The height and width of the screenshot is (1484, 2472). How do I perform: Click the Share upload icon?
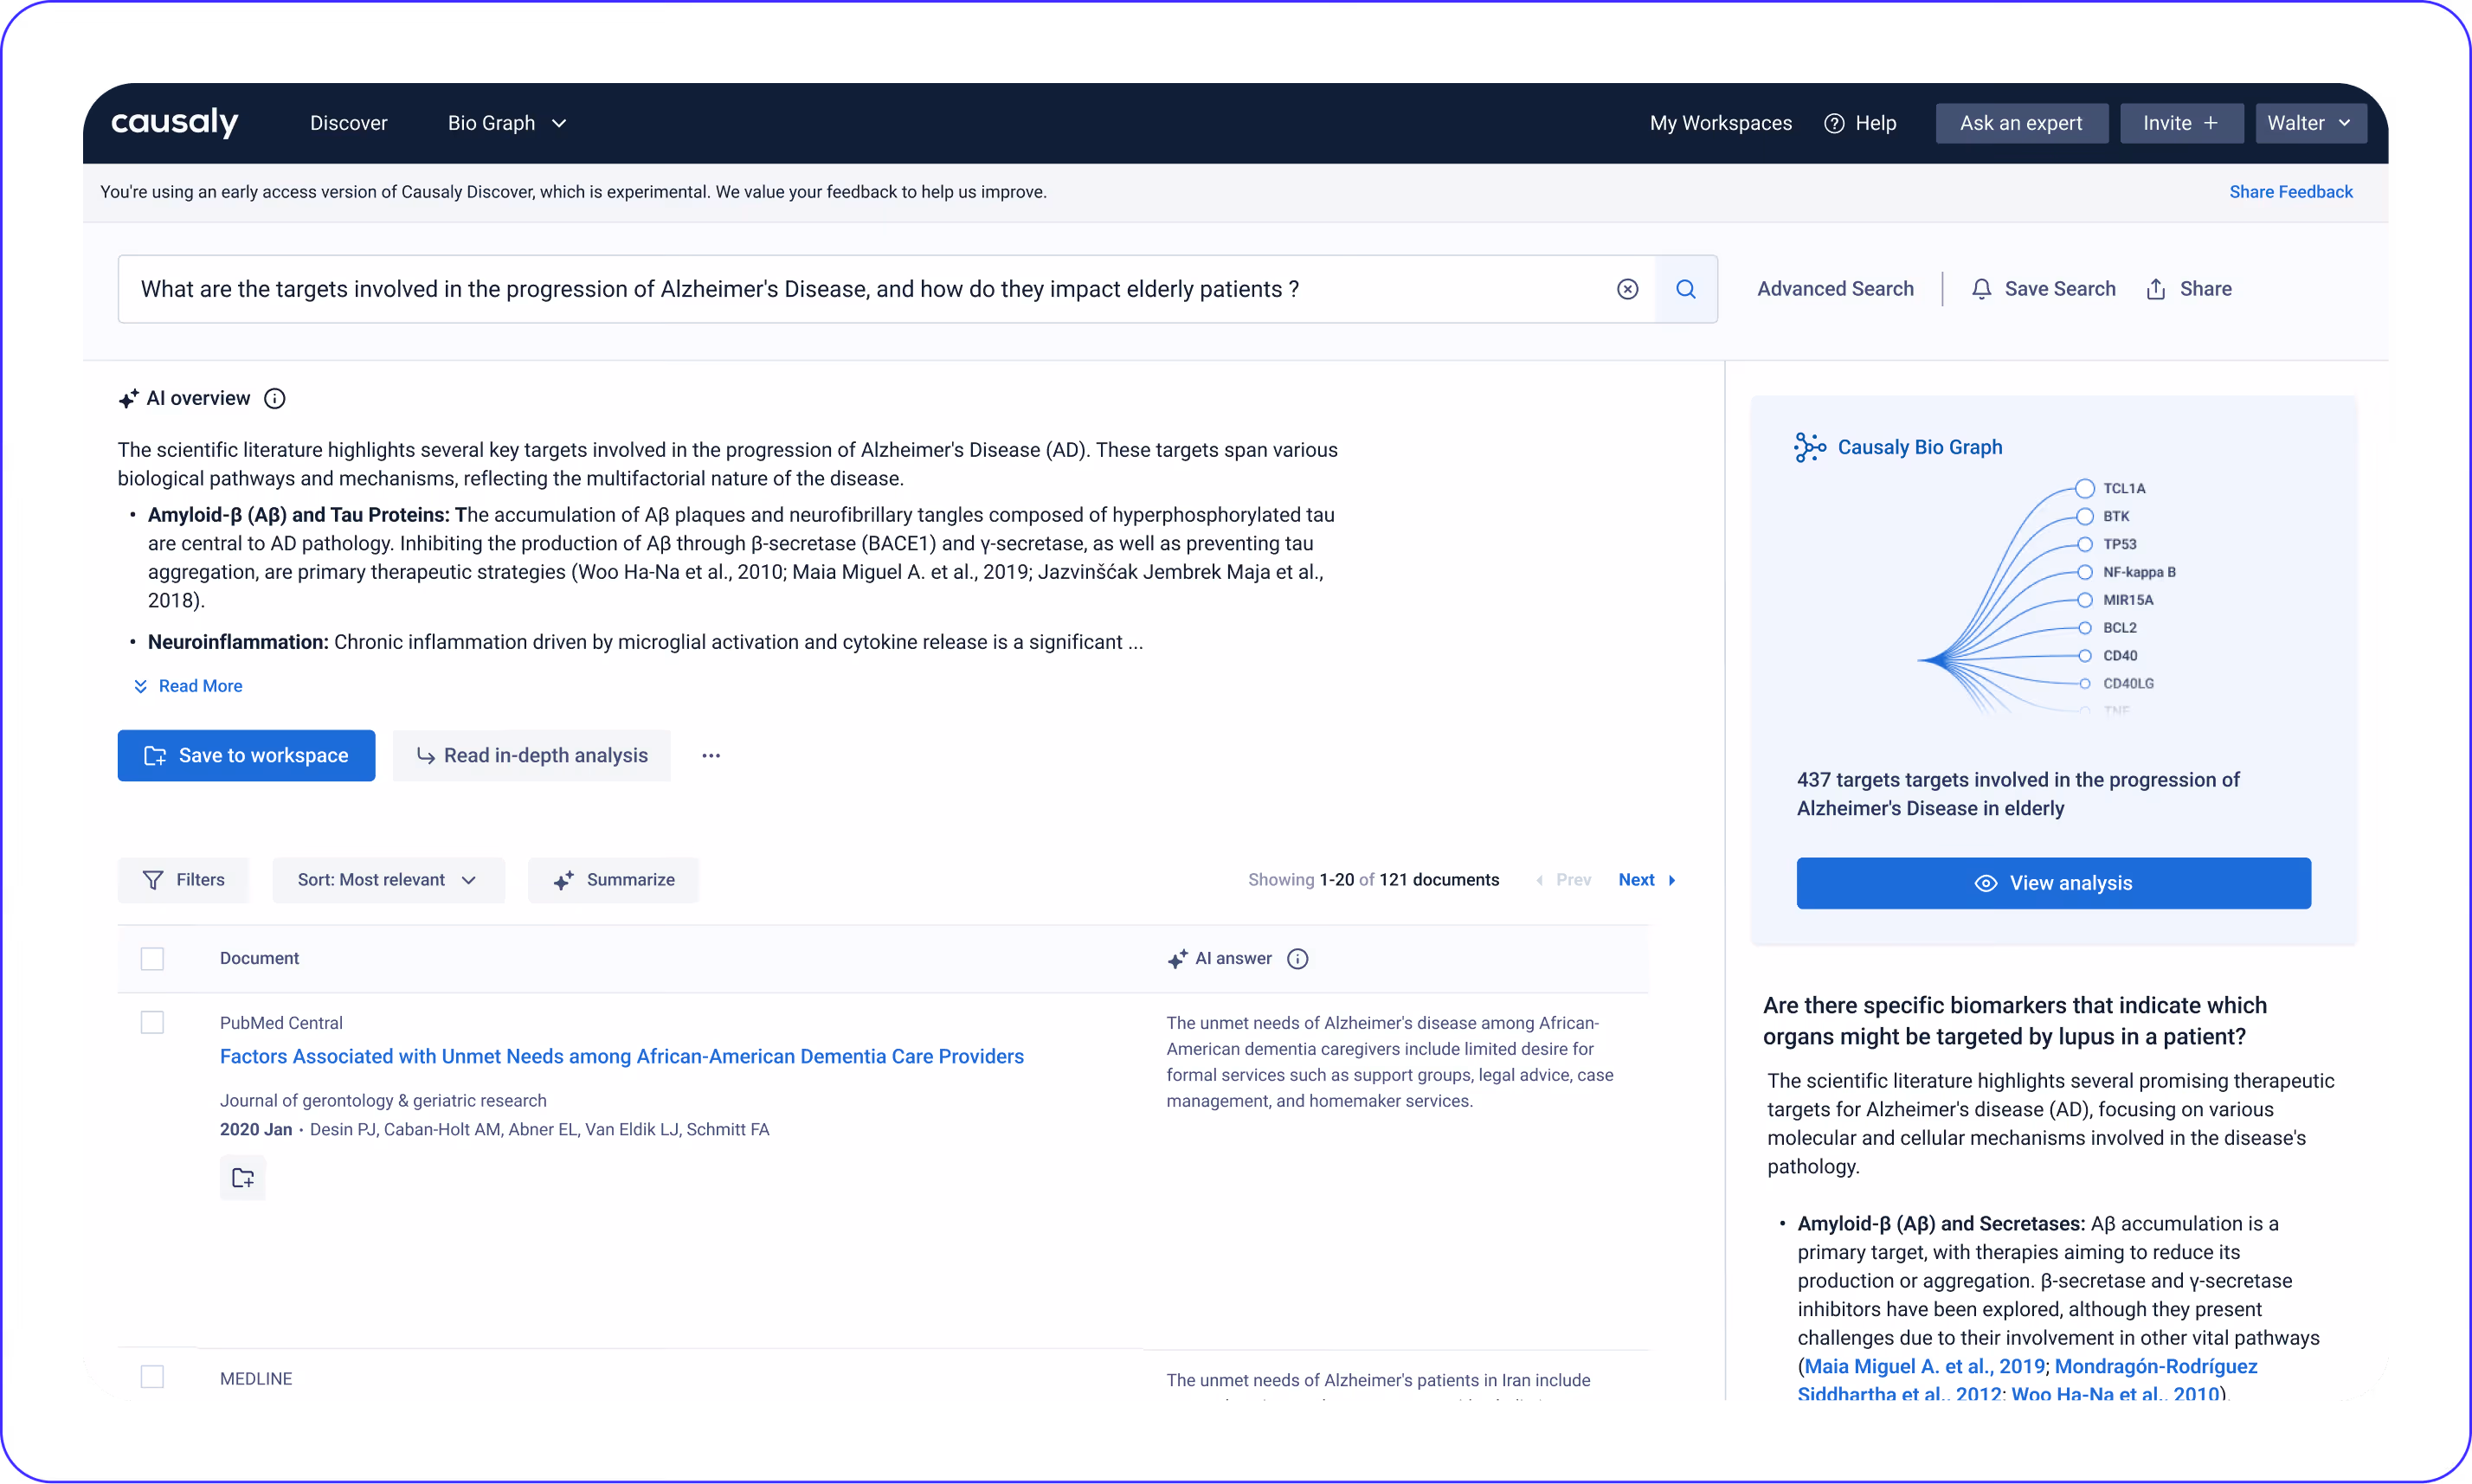click(2156, 289)
